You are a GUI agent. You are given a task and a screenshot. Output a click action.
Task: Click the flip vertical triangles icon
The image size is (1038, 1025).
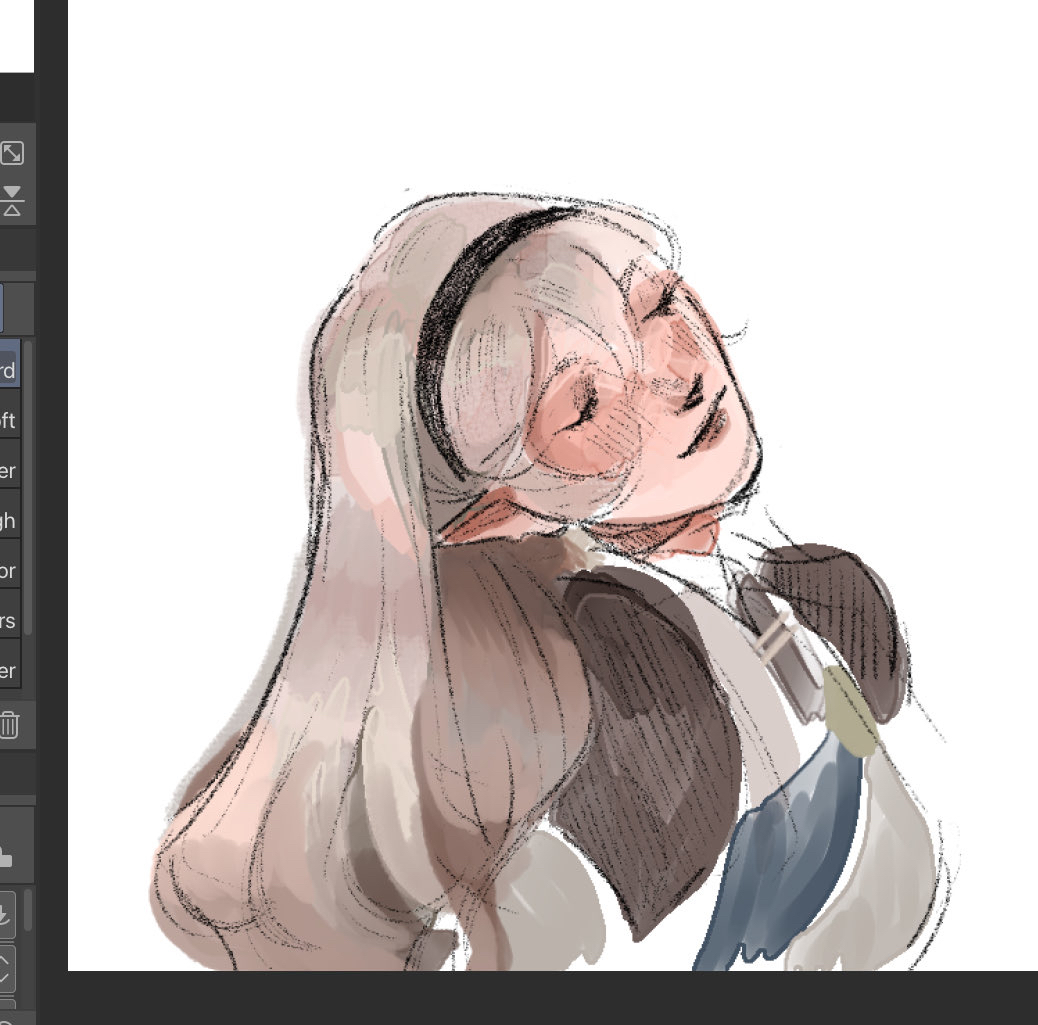tap(12, 200)
